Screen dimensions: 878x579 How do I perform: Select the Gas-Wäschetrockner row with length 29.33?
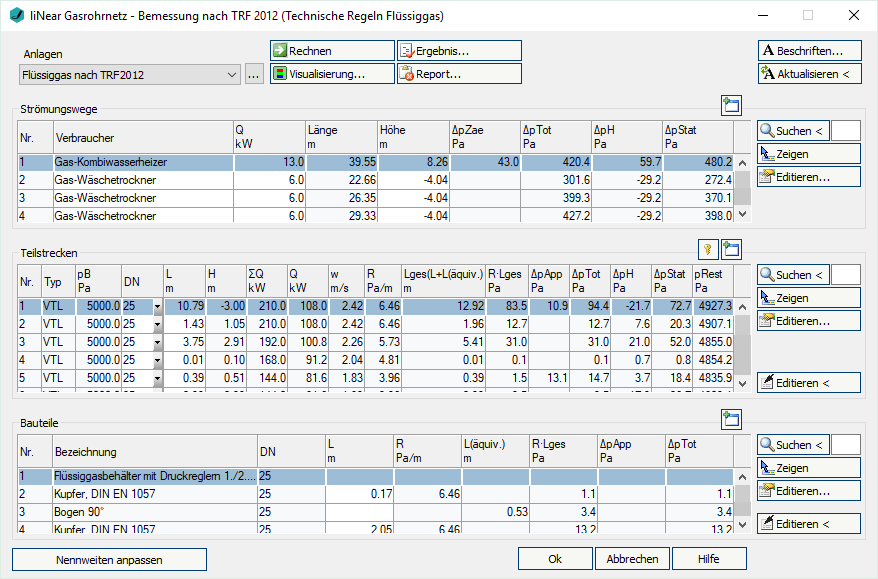pyautogui.click(x=376, y=216)
